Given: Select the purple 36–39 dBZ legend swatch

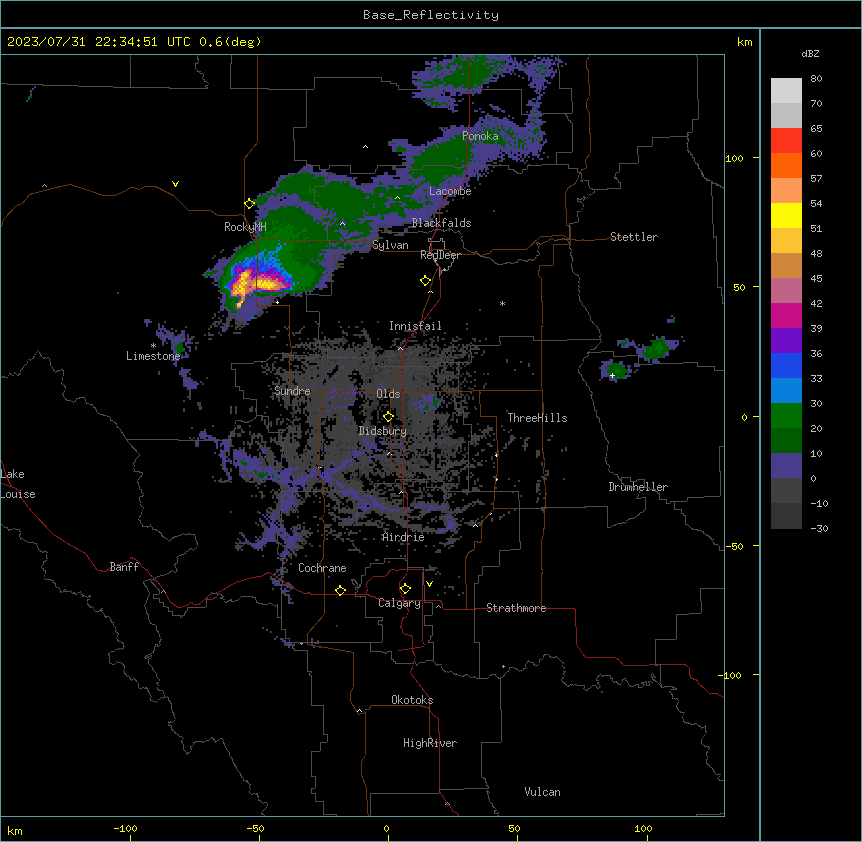Looking at the screenshot, I should coord(786,341).
